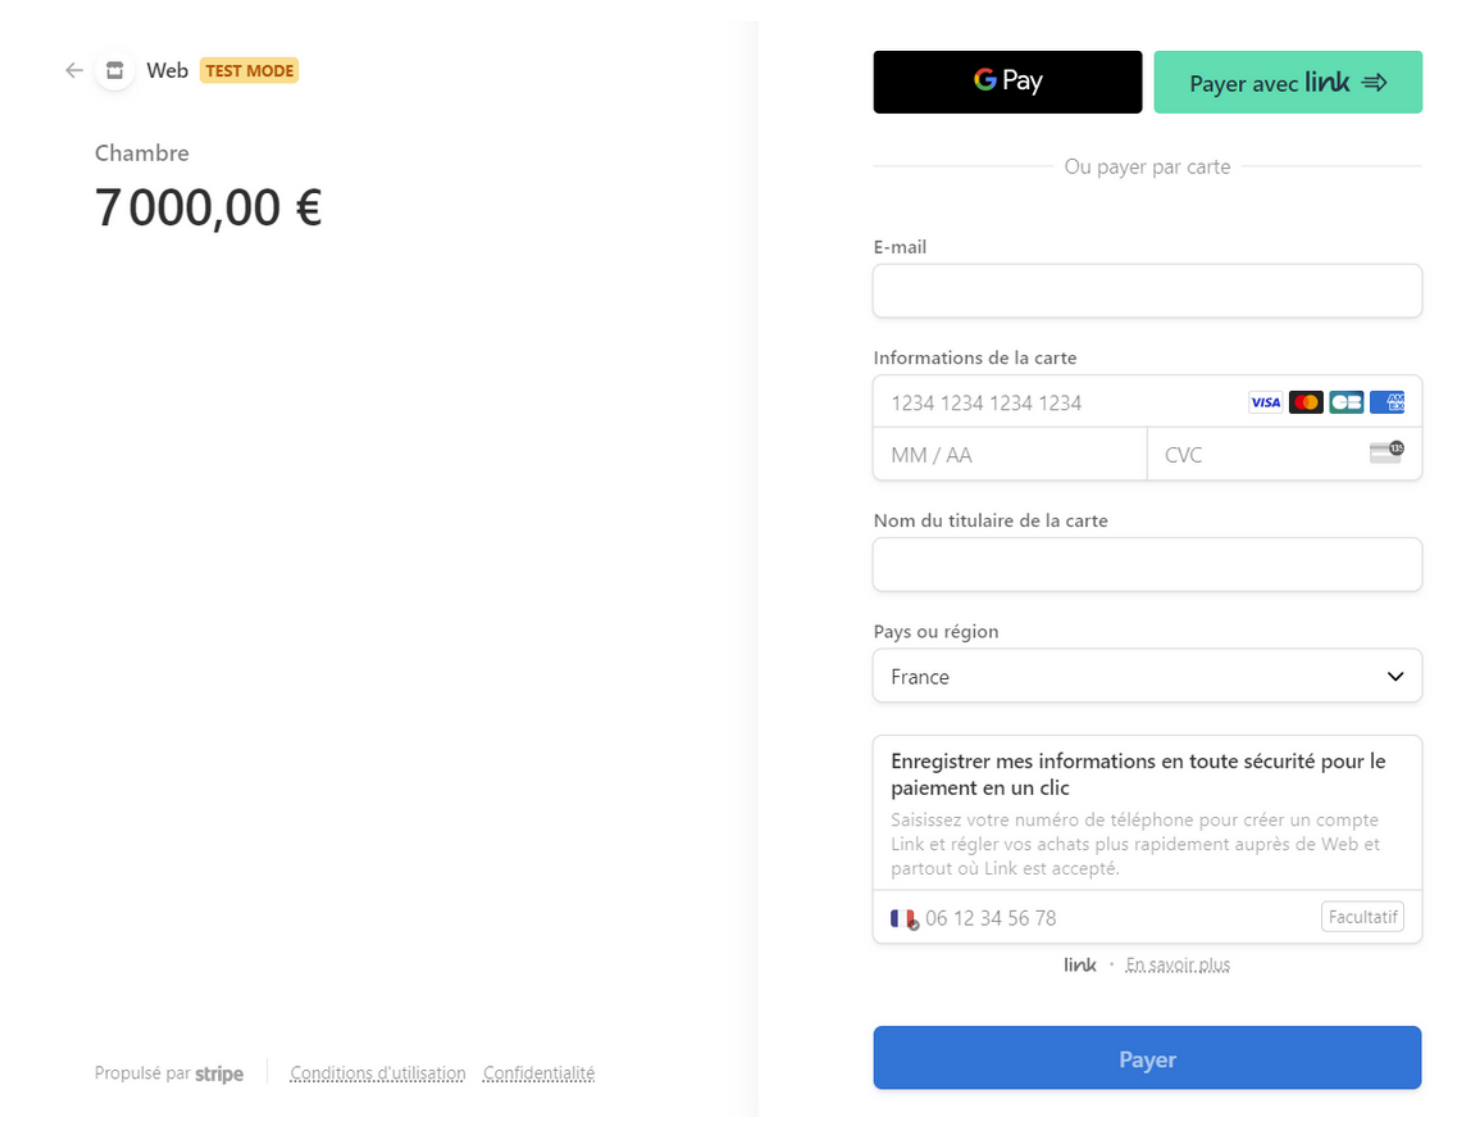Focus the E-mail input field
Image resolution: width=1457 pixels, height=1145 pixels.
click(1146, 291)
